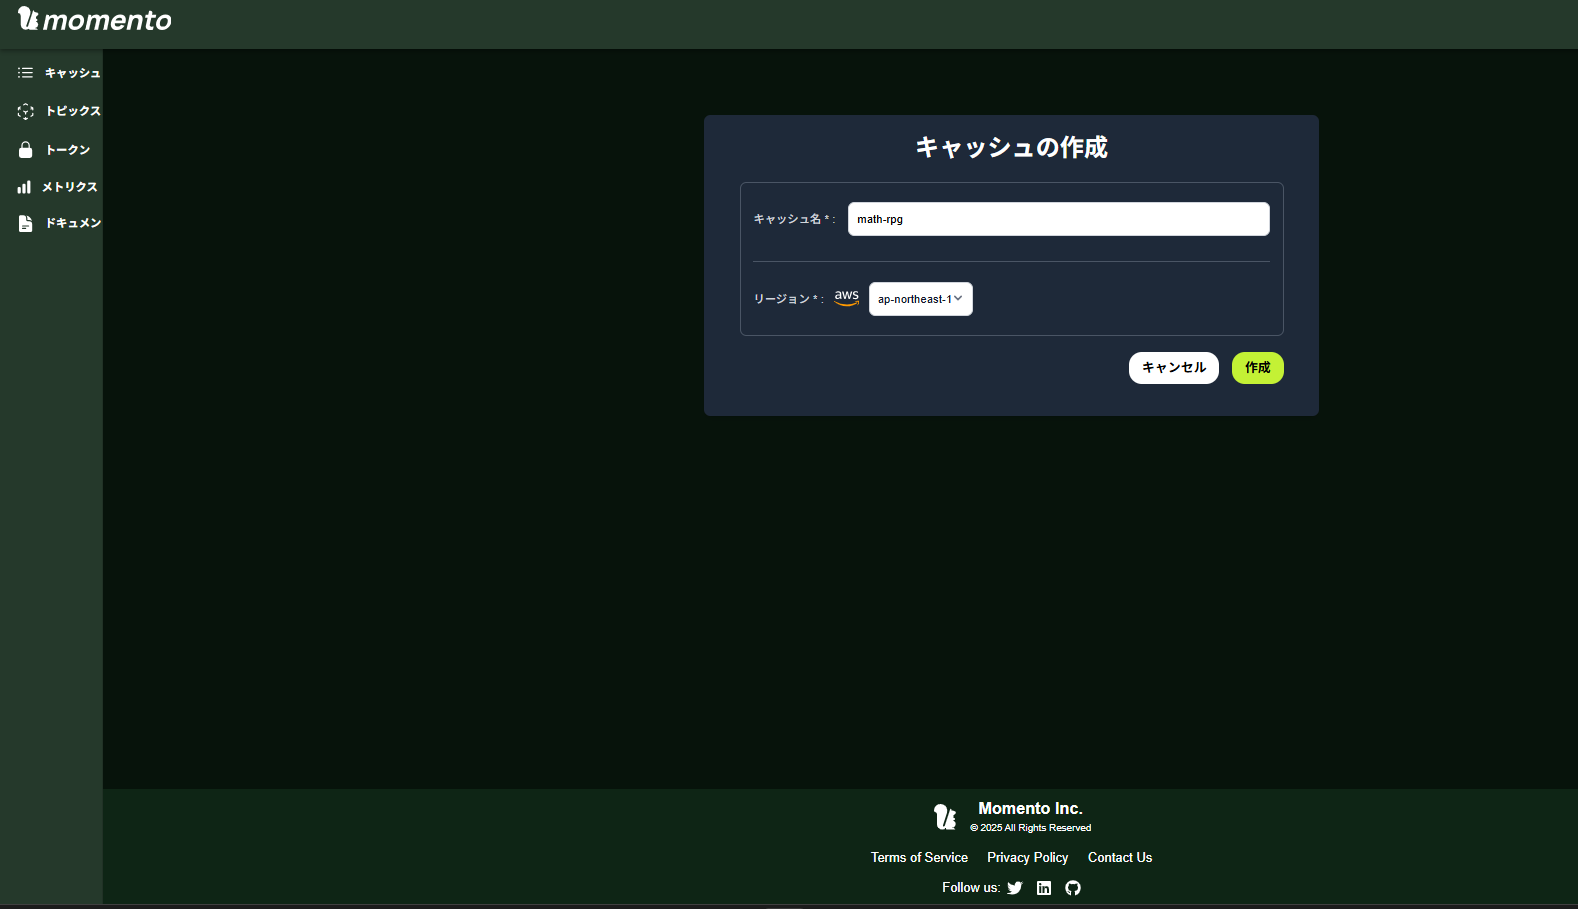
Task: Open ドキュメント menu label in sidebar
Action: click(73, 223)
